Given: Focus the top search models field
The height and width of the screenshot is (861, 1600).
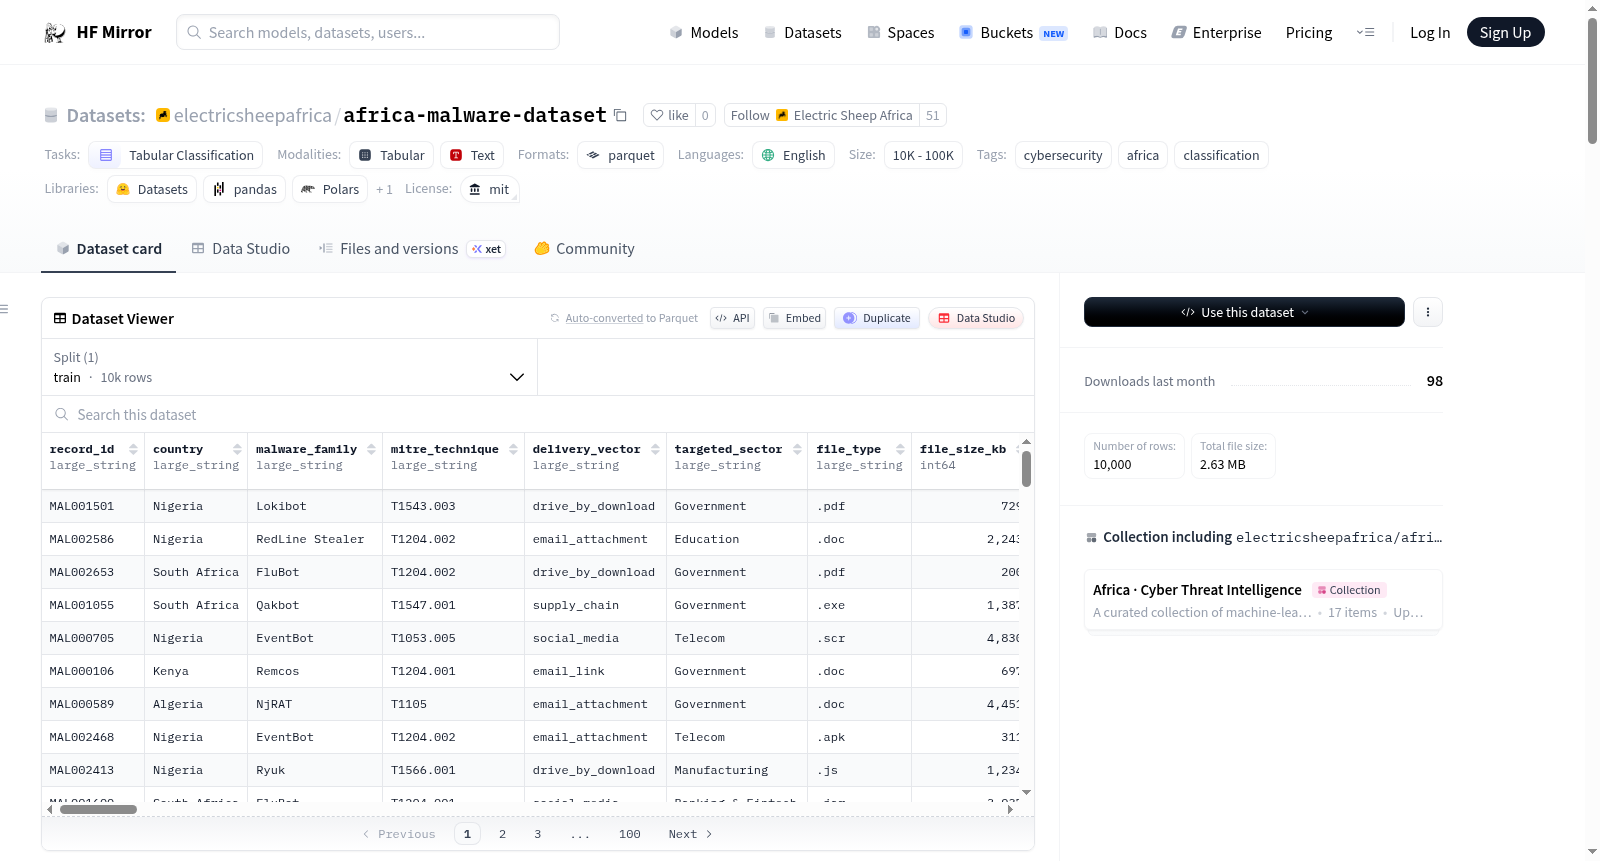Looking at the screenshot, I should click(368, 32).
